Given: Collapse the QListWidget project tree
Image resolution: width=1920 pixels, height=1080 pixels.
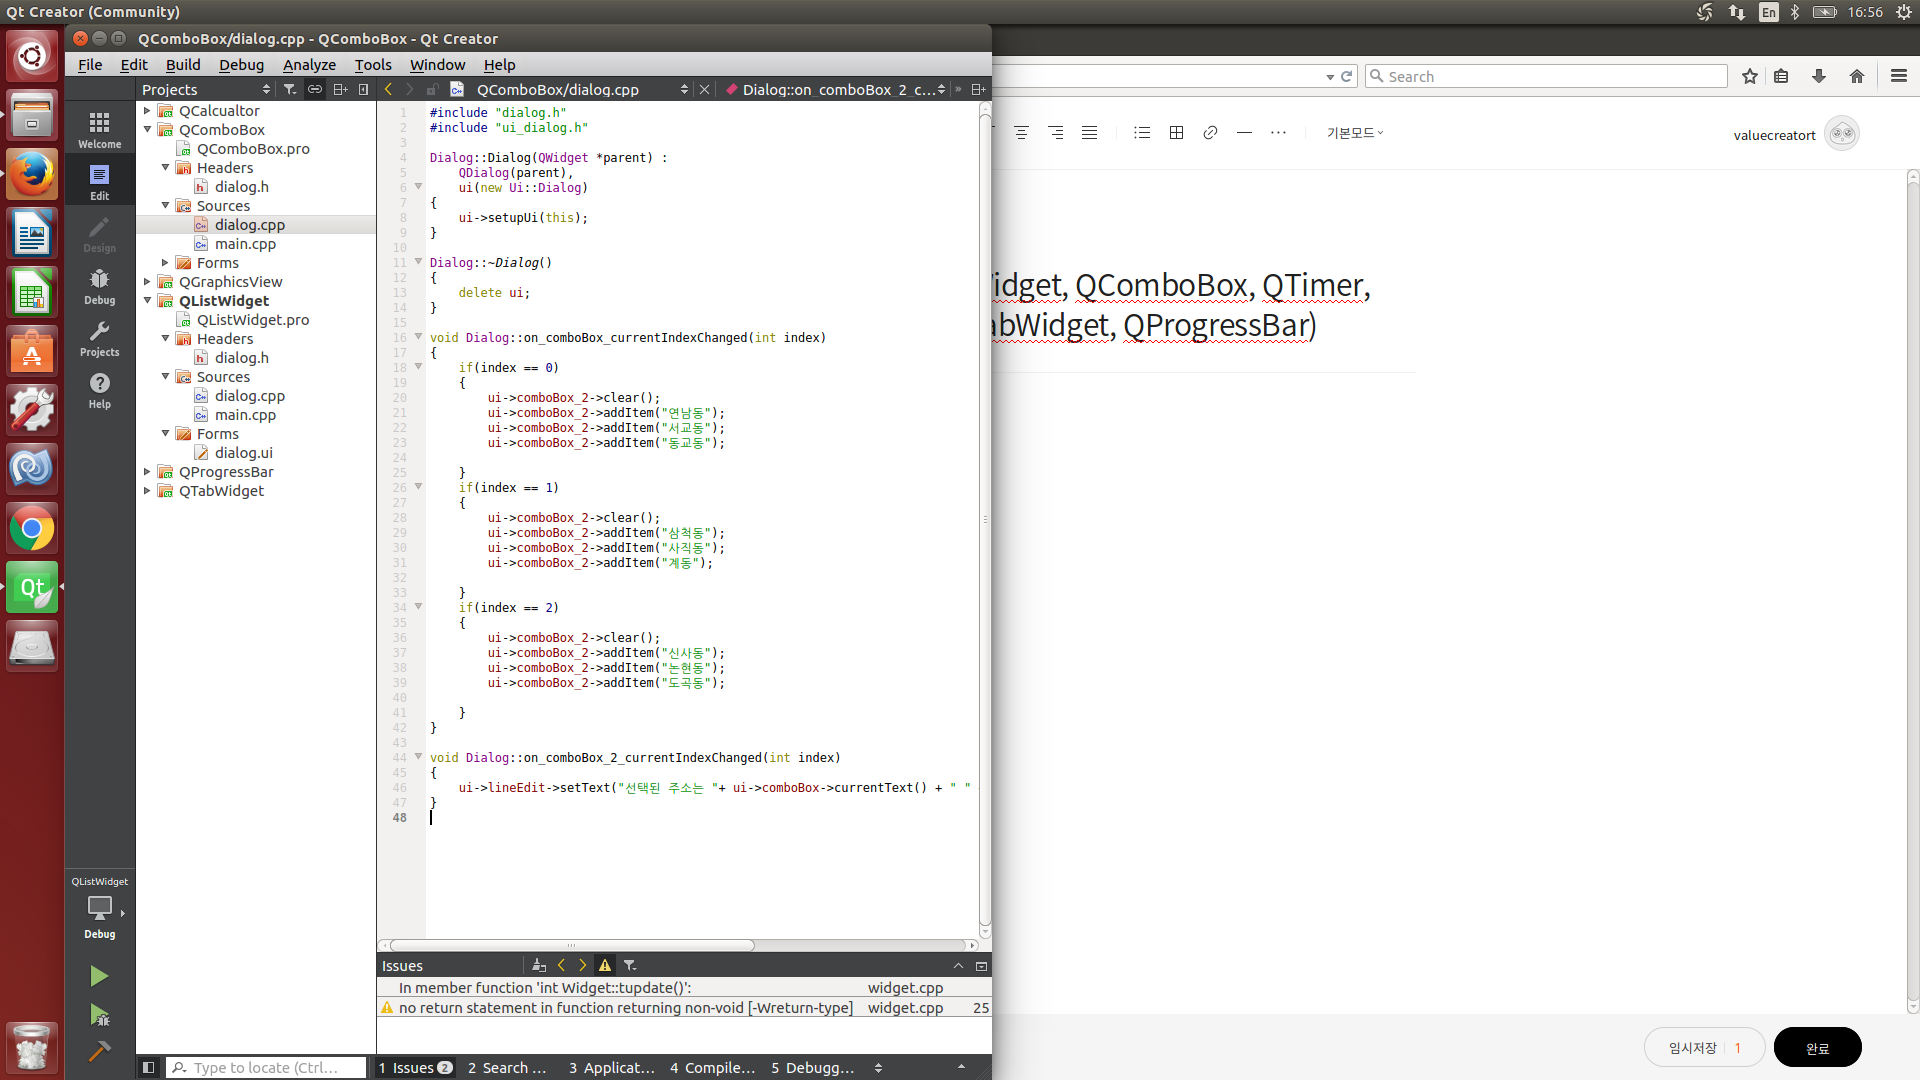Looking at the screenshot, I should pos(147,300).
